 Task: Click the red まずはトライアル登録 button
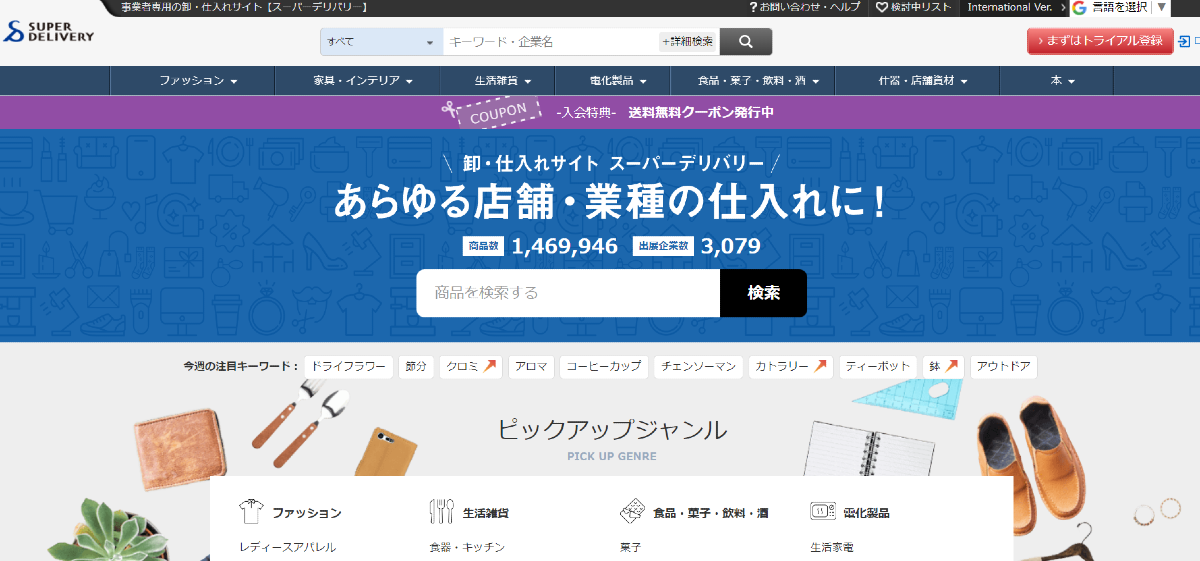pyautogui.click(x=1100, y=41)
